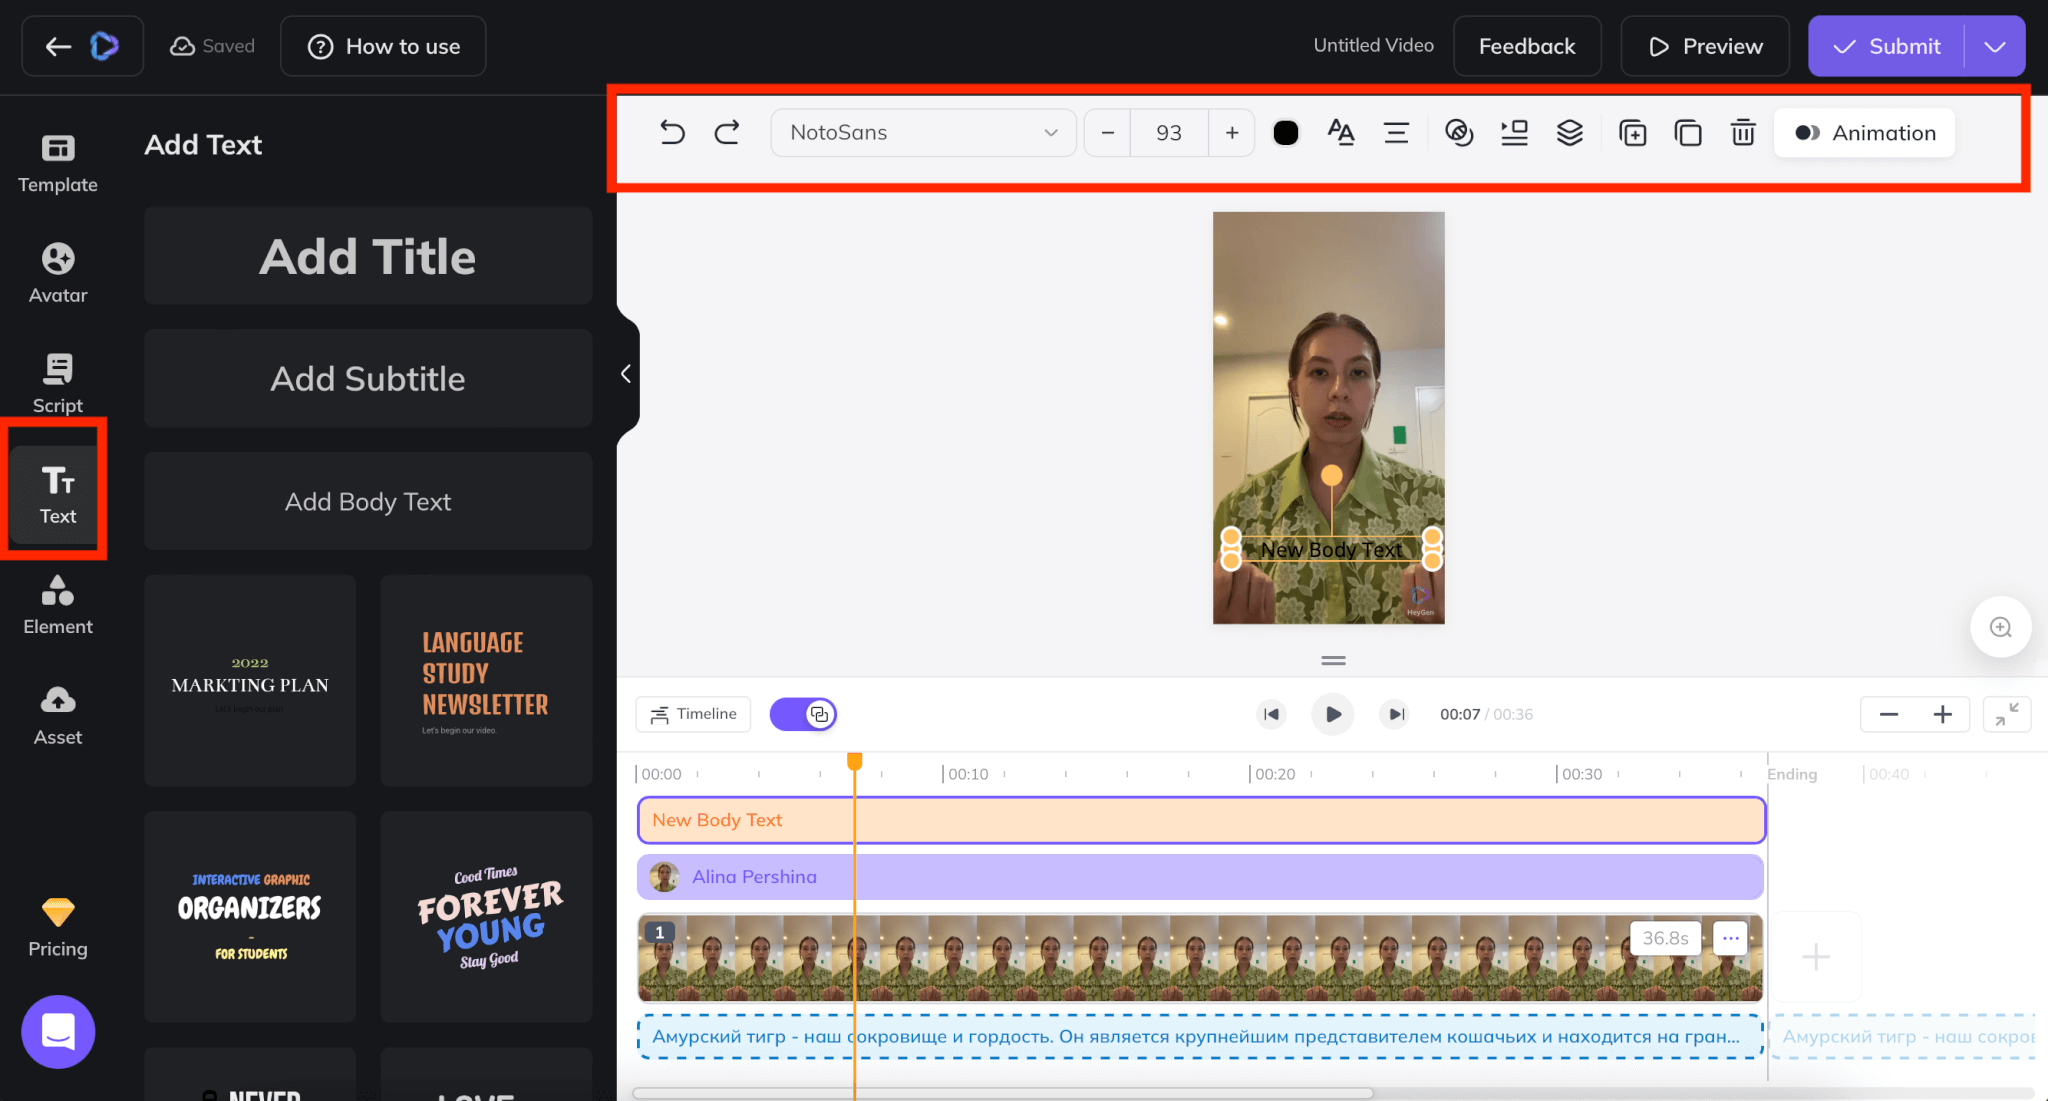Click the redo arrow icon
The image size is (2048, 1101).
click(727, 132)
